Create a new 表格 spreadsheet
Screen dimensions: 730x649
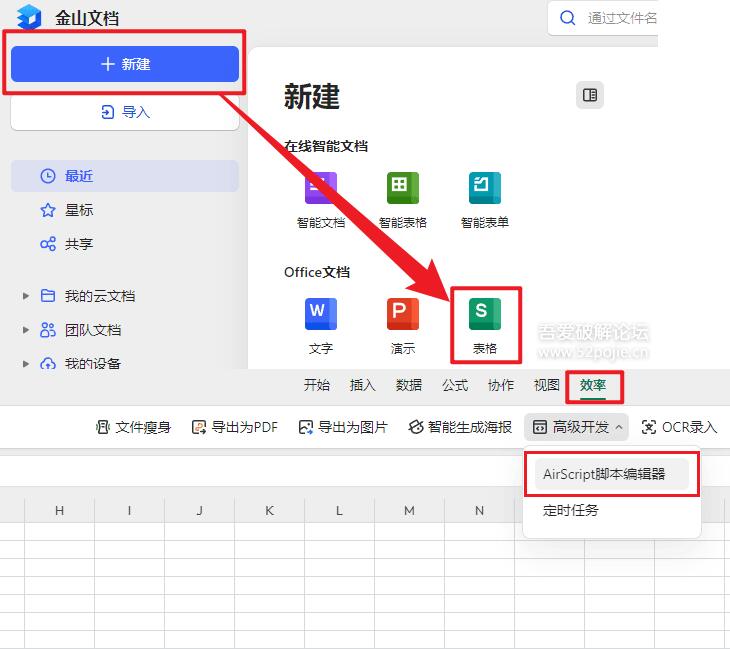[485, 326]
